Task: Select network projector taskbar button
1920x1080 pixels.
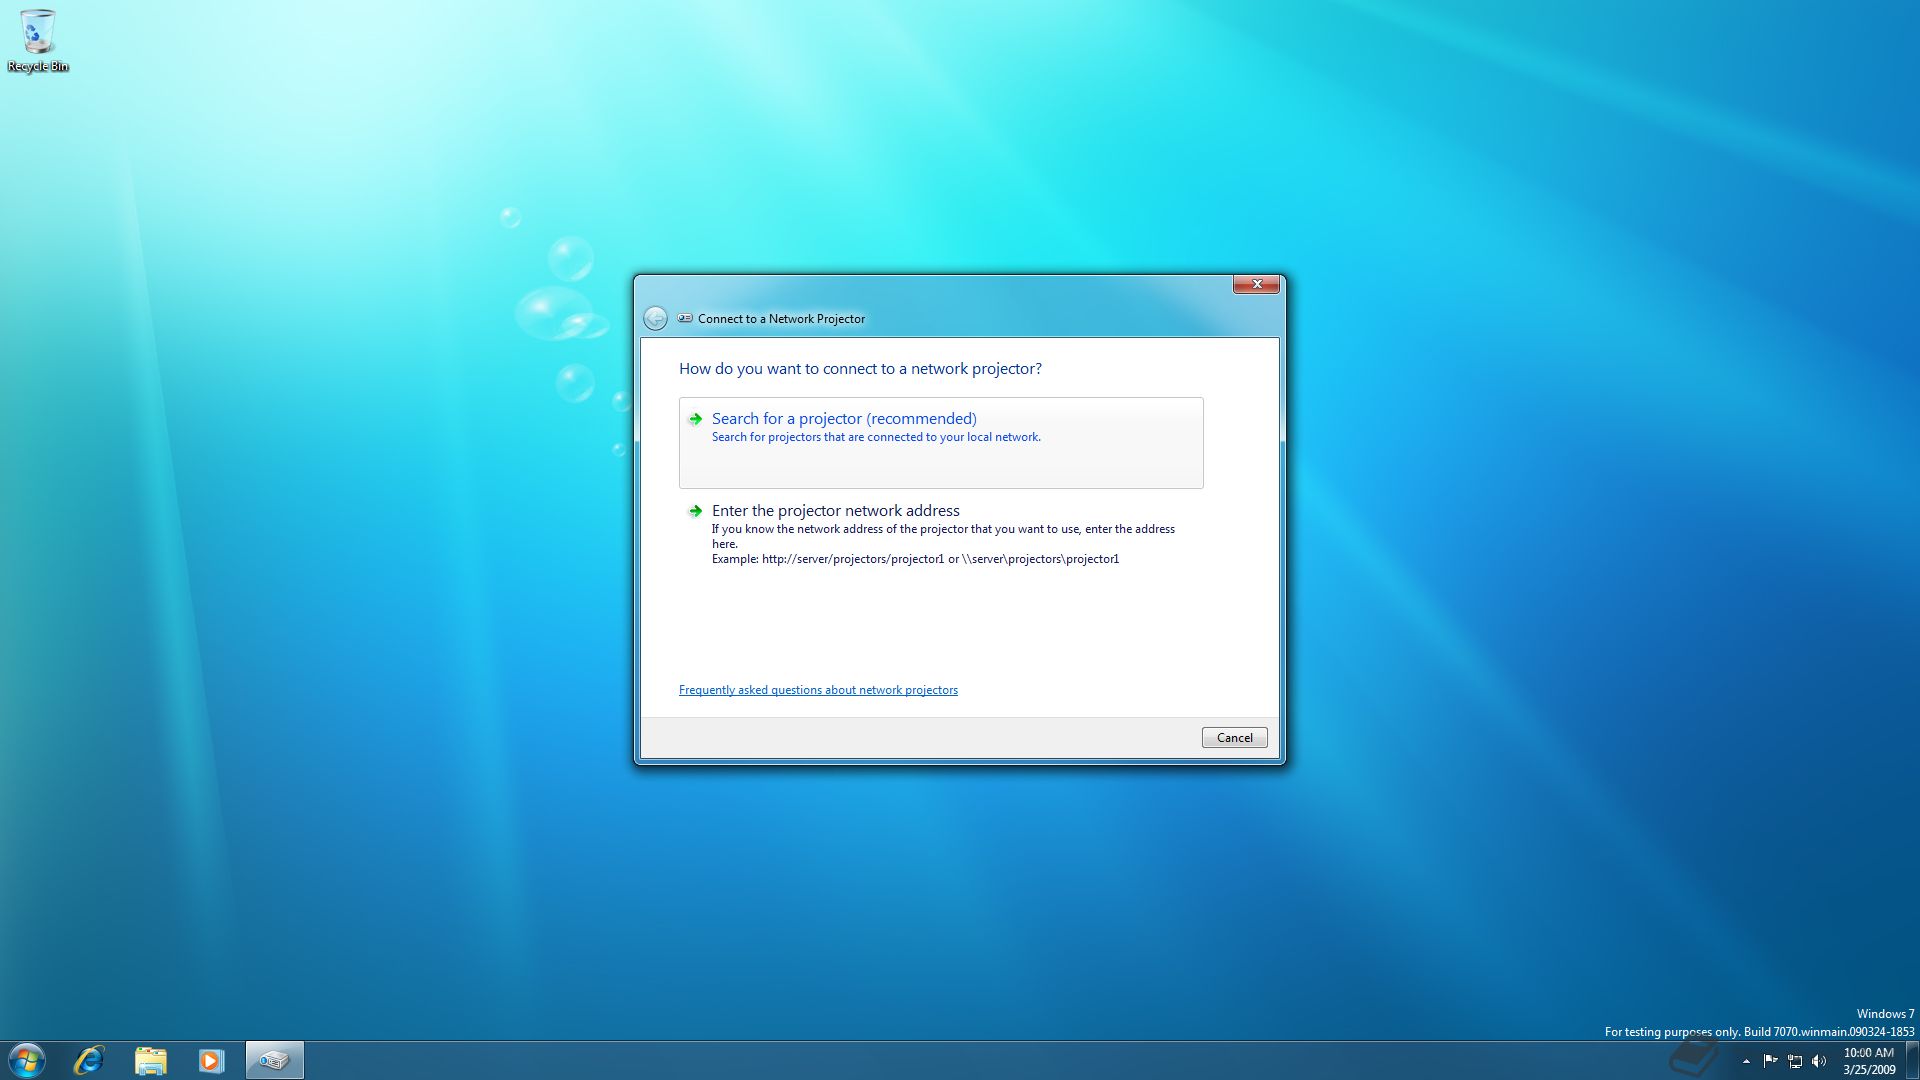Action: click(274, 1060)
